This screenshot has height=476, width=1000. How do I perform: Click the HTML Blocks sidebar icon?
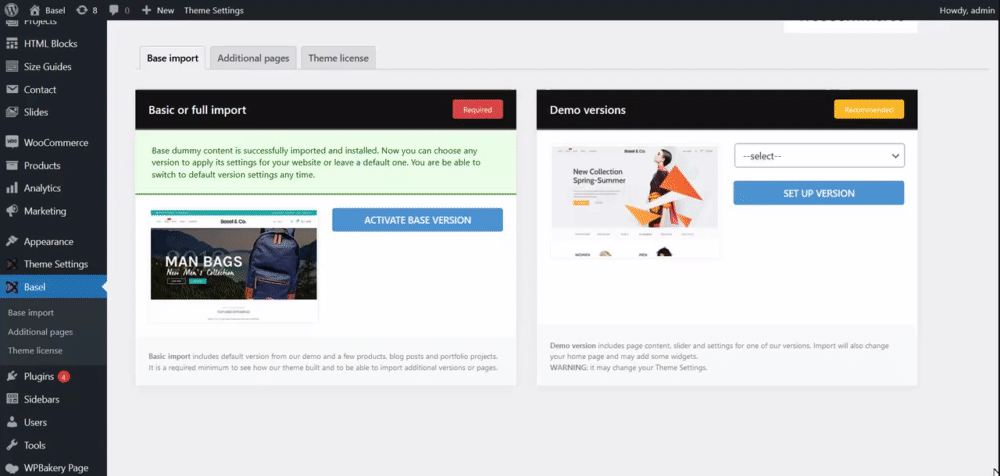pos(12,44)
